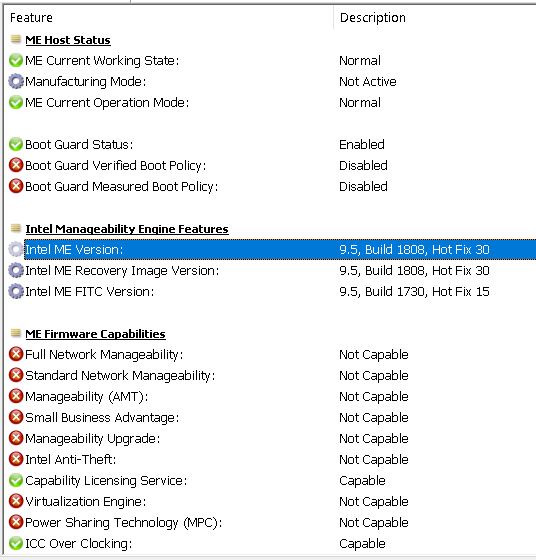The image size is (536, 560).
Task: Collapse the ME Firmware Capabilities group icon
Action: tap(16, 333)
